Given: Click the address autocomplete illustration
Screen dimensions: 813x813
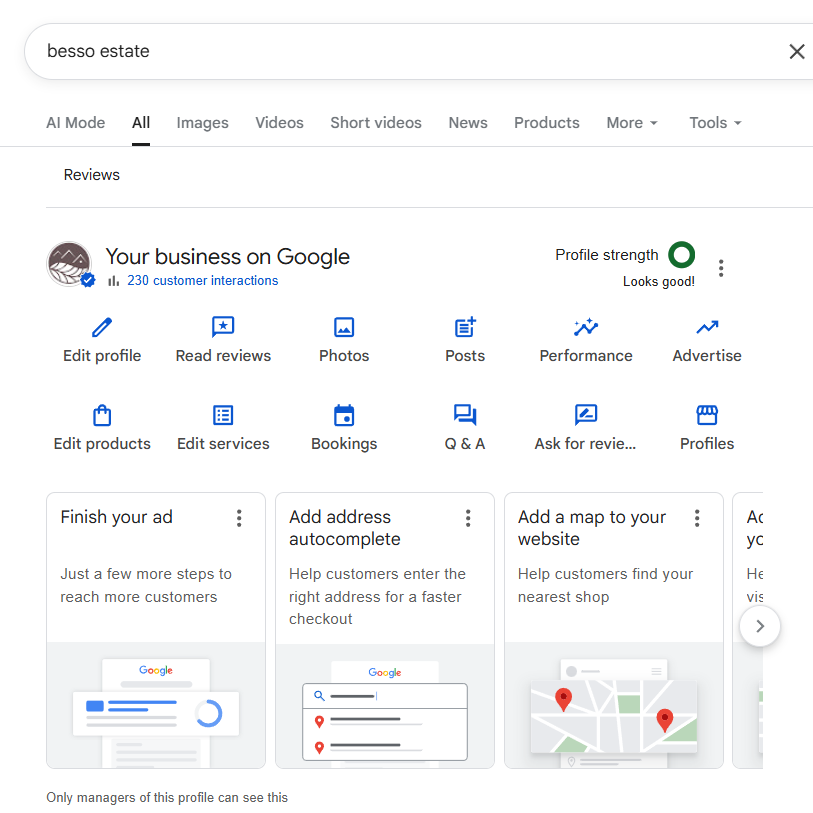Looking at the screenshot, I should [385, 706].
